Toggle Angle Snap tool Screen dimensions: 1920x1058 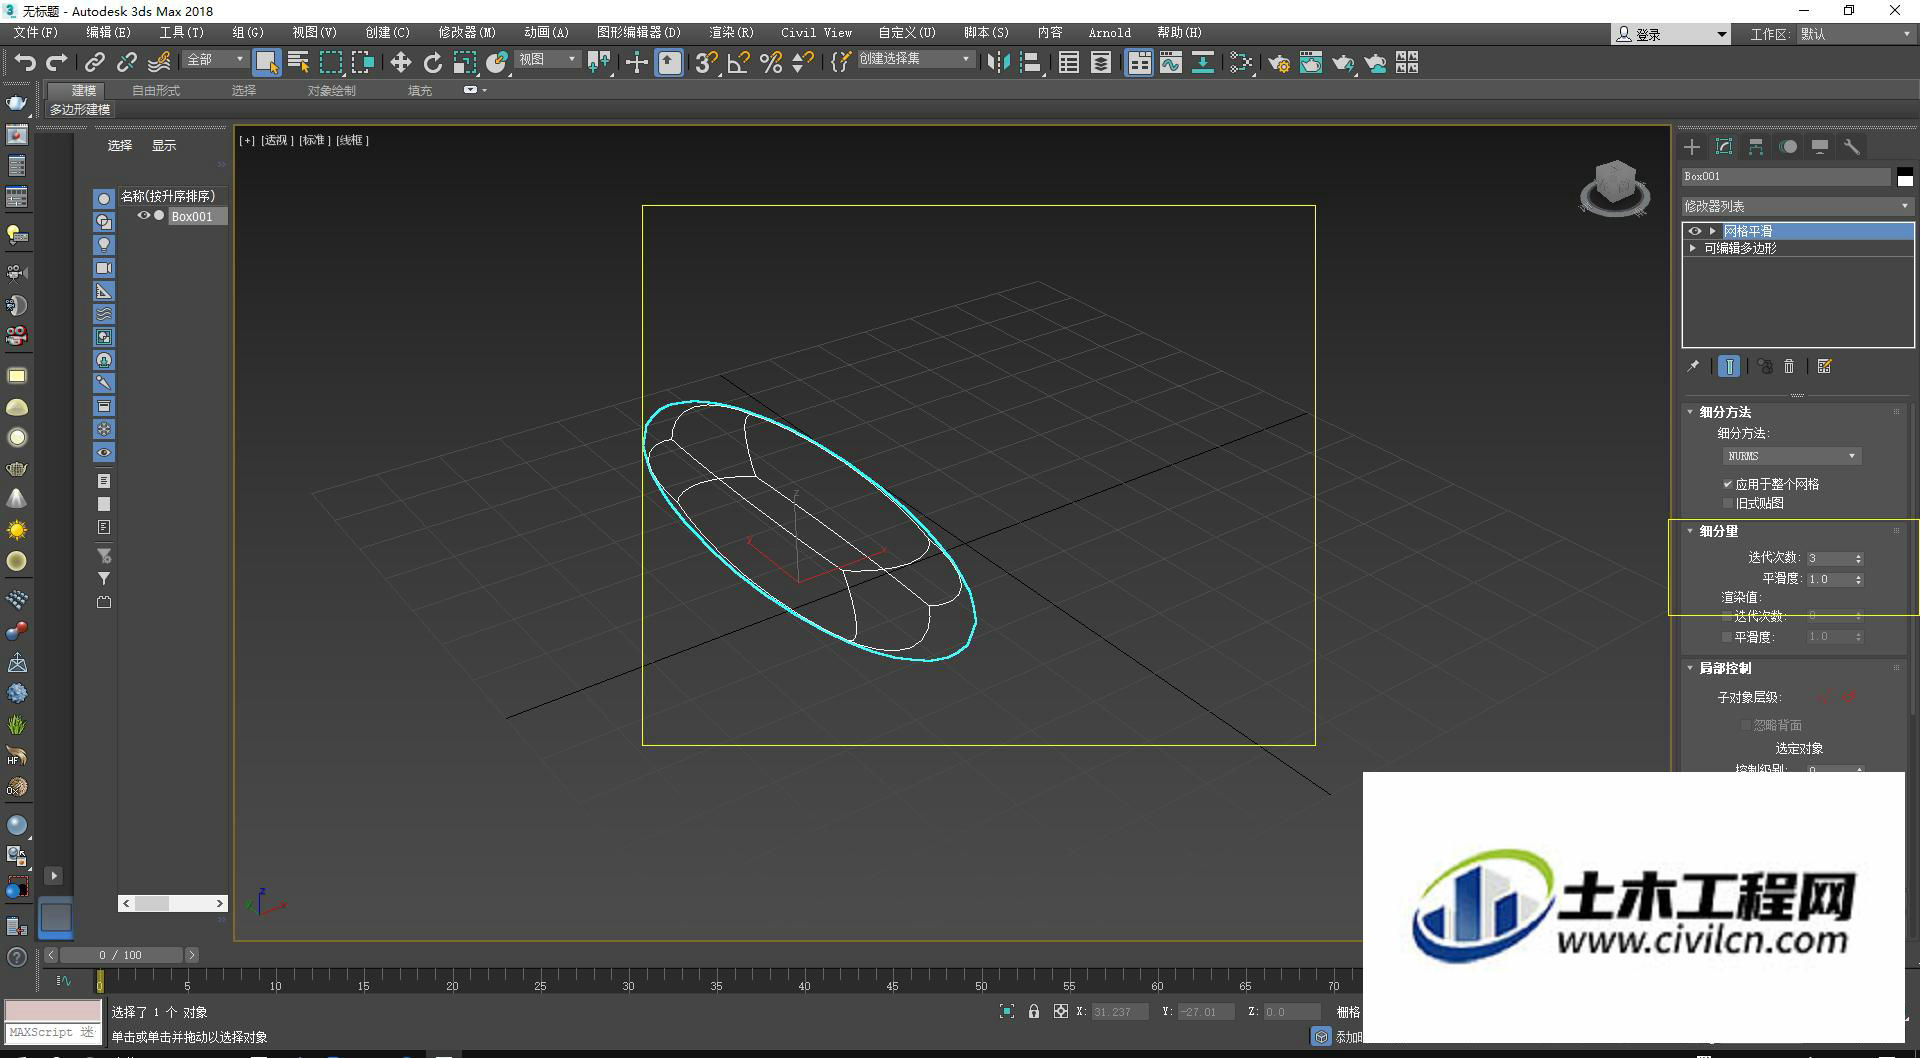738,63
